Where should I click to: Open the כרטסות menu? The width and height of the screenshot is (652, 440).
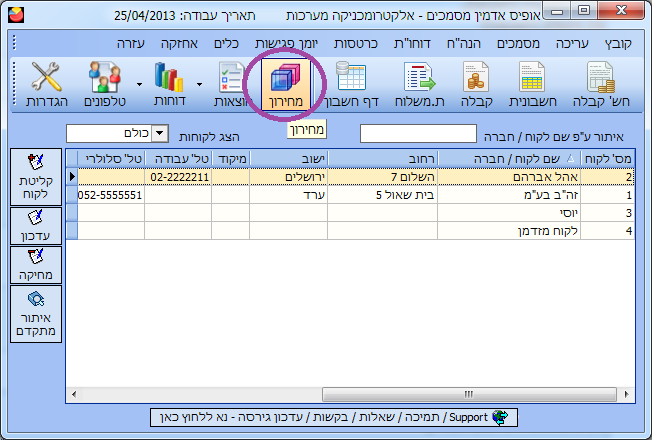click(x=356, y=43)
